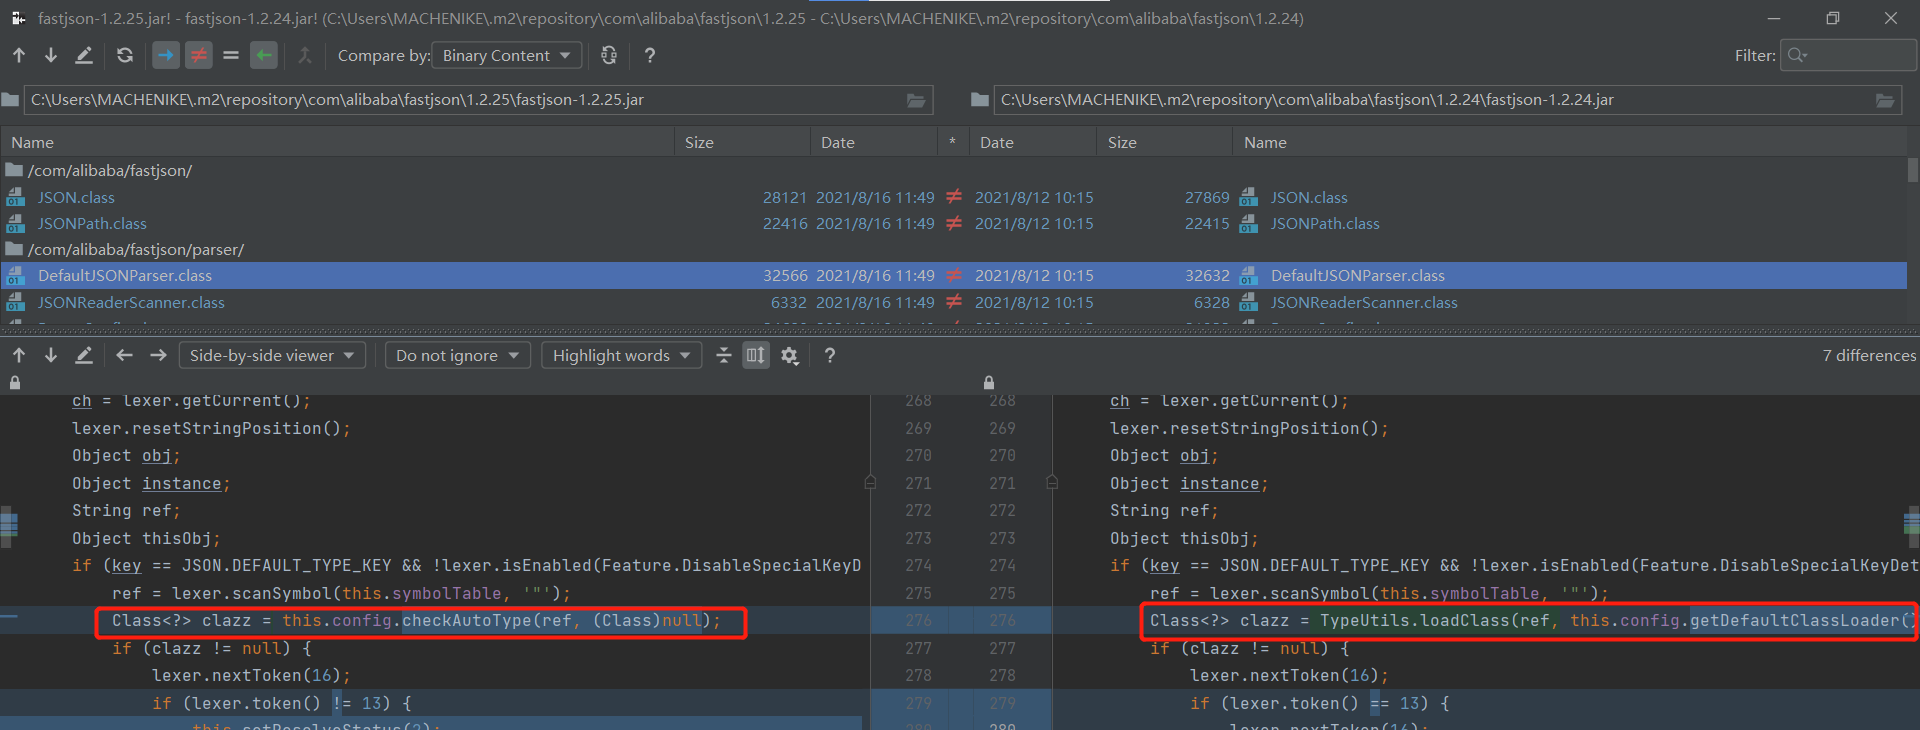The height and width of the screenshot is (730, 1920).
Task: Open the Compare by Binary Content dropdown
Action: tap(507, 55)
